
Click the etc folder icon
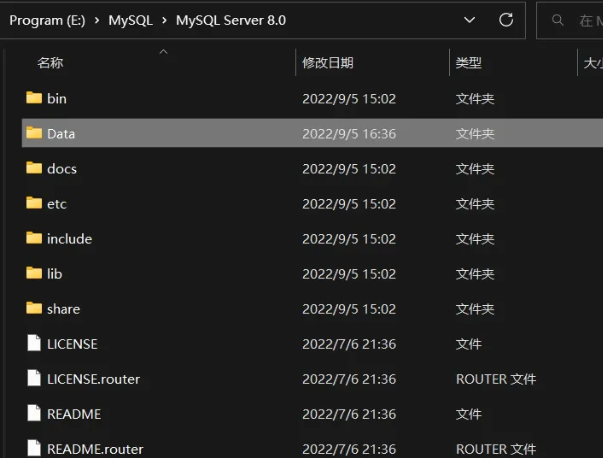[34, 203]
